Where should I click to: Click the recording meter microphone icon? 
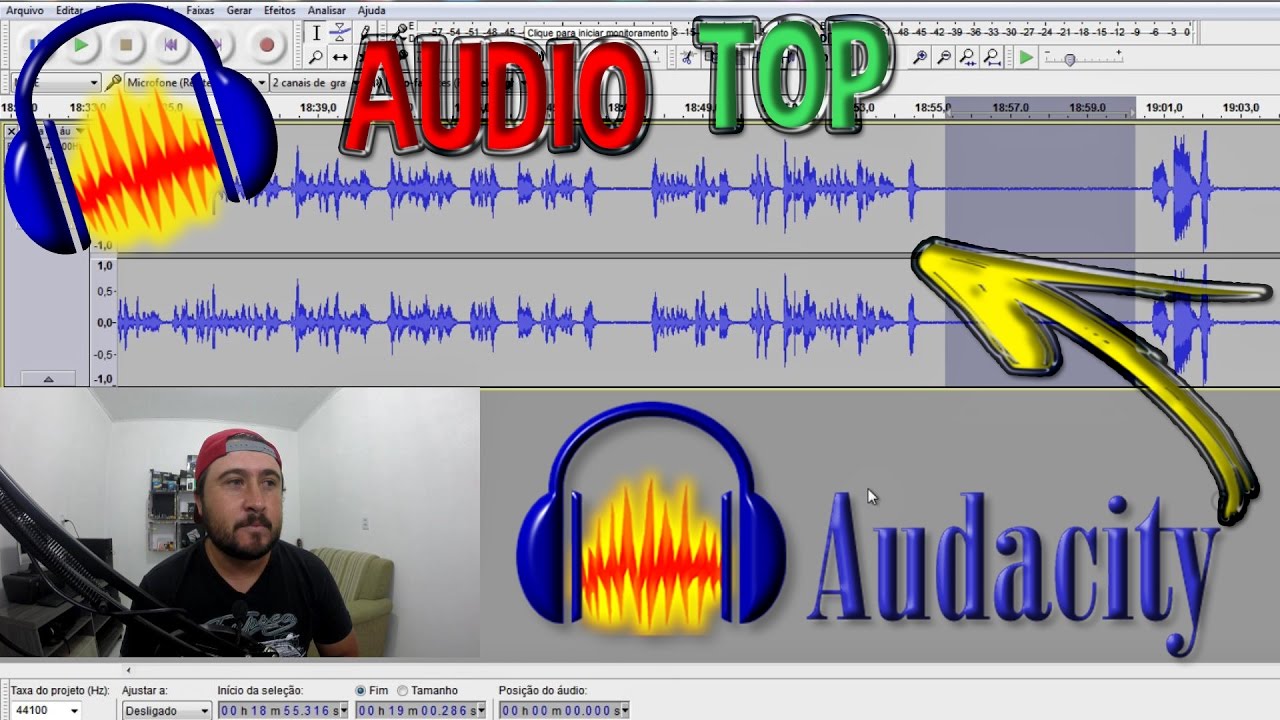(x=402, y=32)
